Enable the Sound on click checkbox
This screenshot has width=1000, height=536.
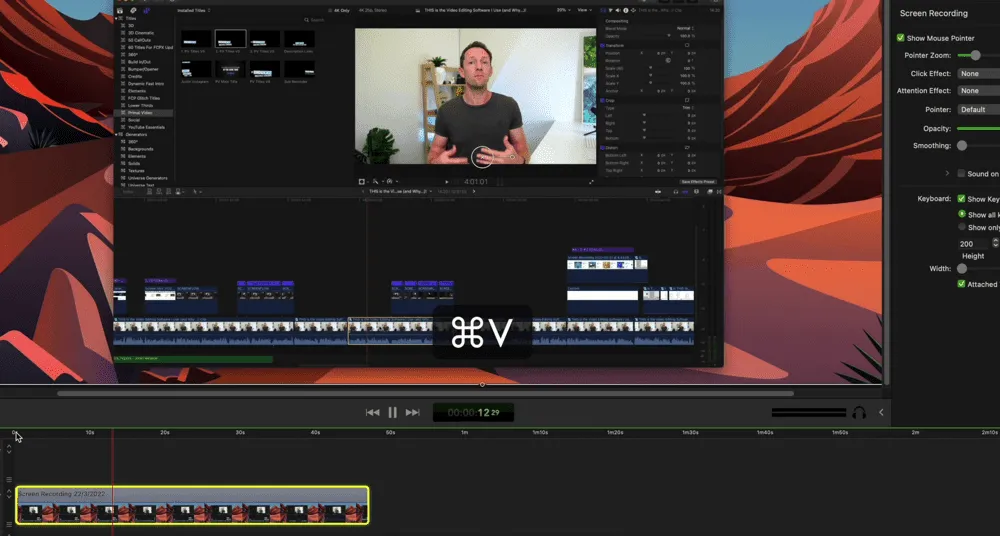pos(961,174)
